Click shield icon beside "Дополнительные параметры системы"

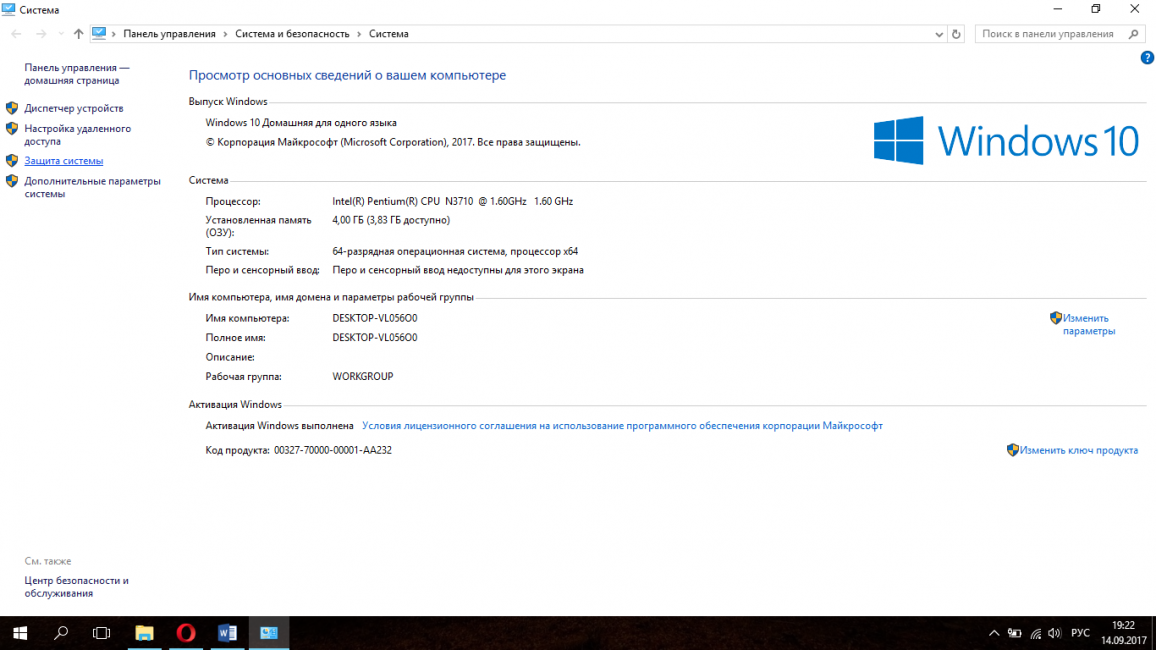[12, 181]
